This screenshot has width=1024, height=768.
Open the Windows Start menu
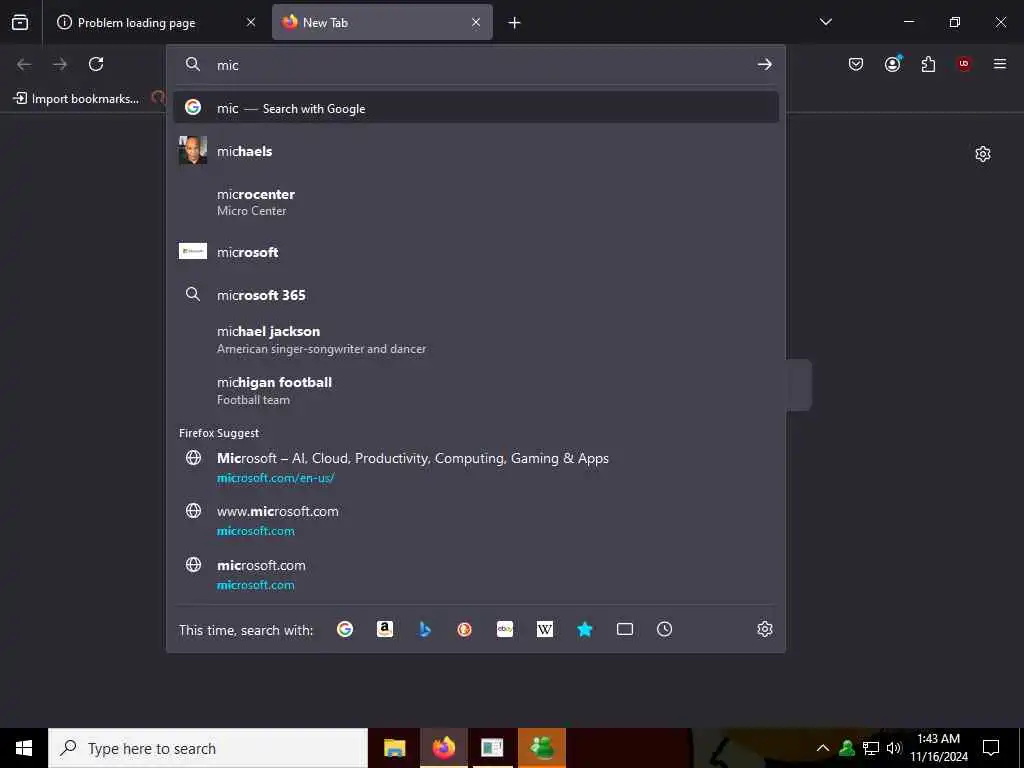[24, 748]
